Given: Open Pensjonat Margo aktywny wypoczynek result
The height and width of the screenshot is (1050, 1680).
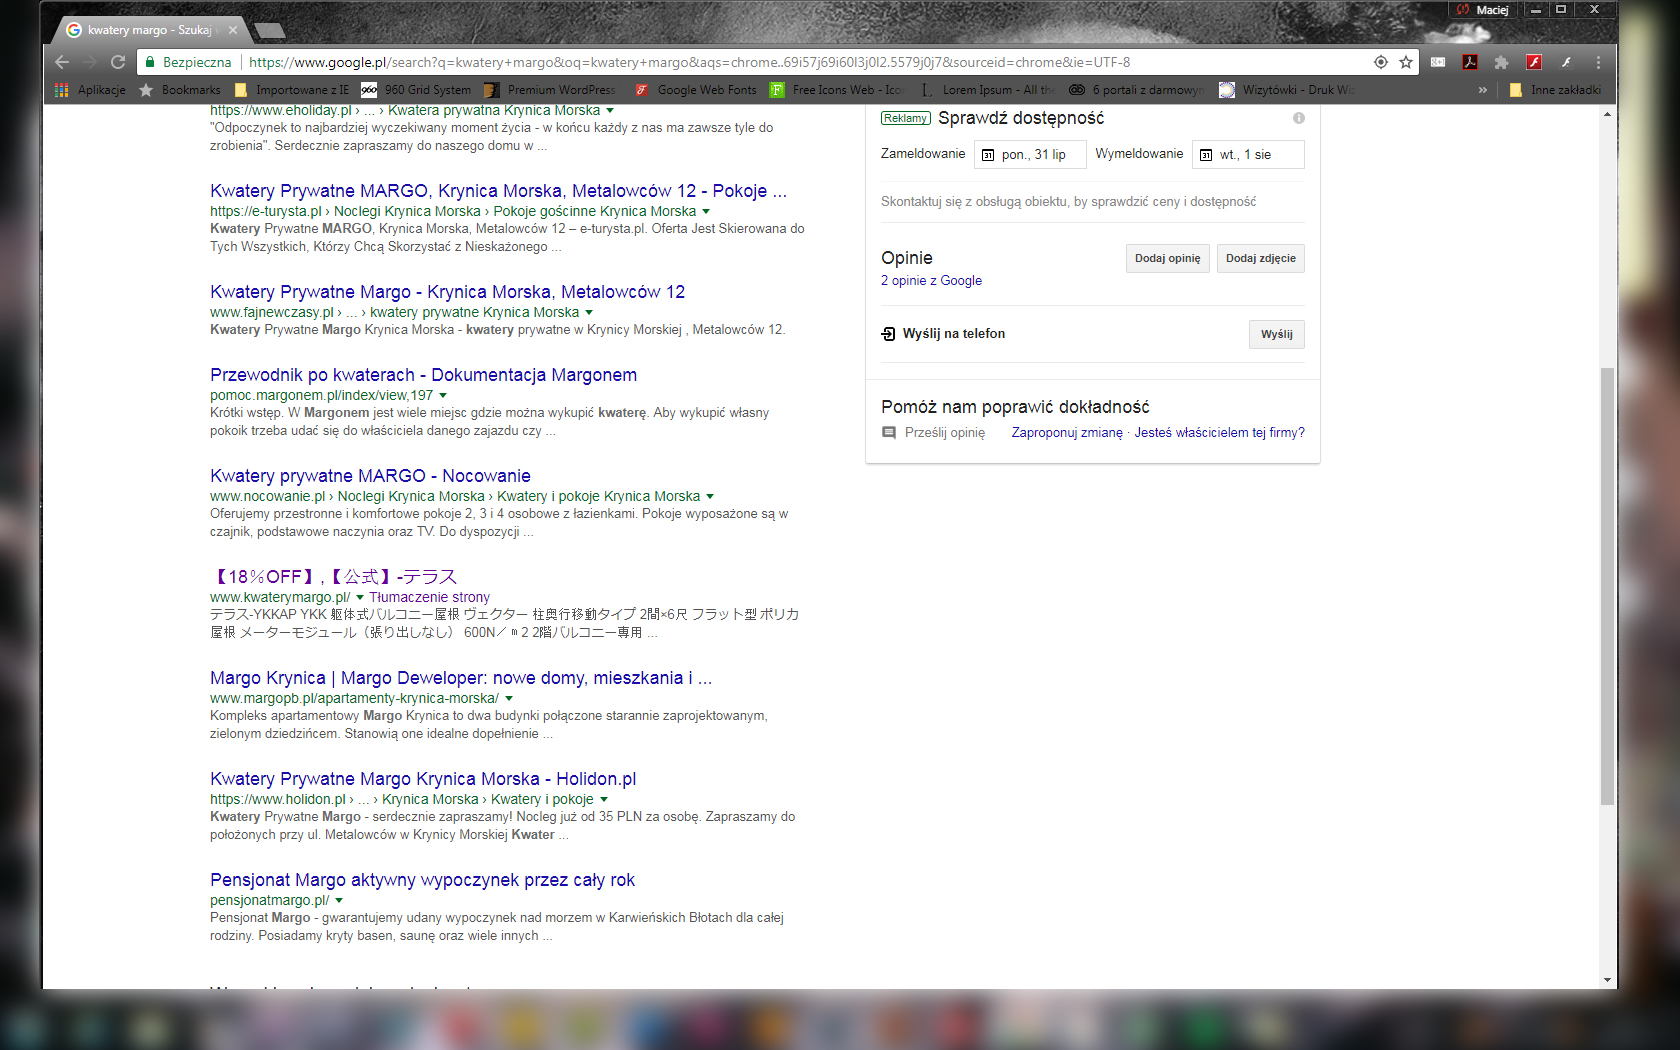Looking at the screenshot, I should (x=422, y=880).
